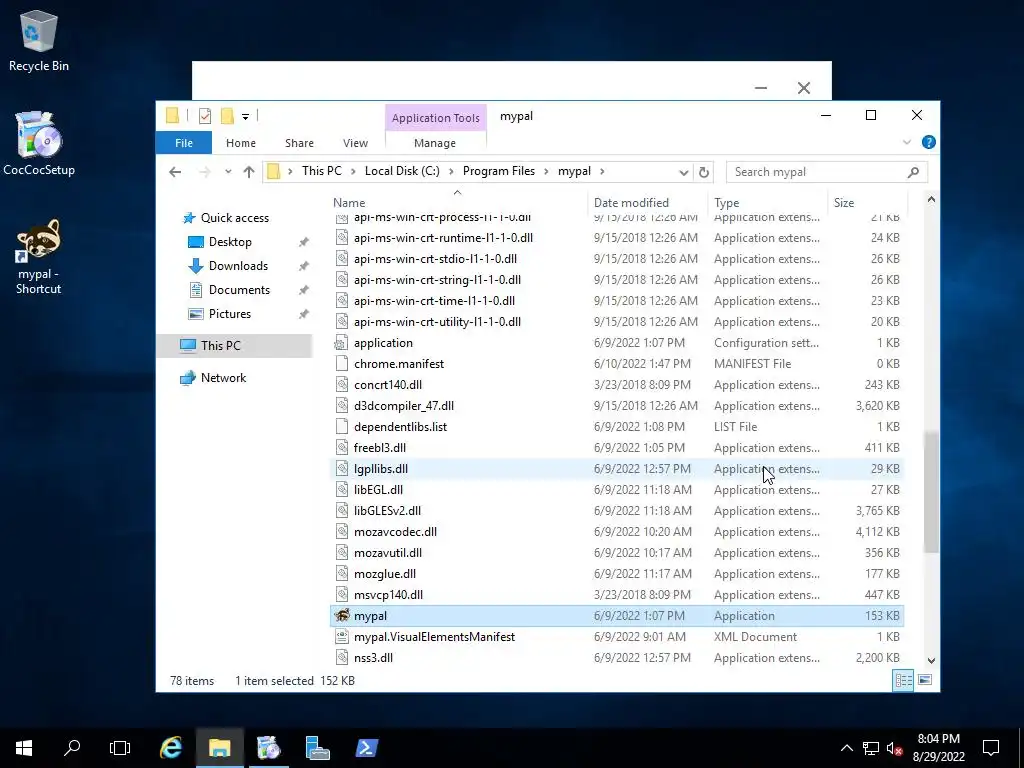This screenshot has height=768, width=1024.
Task: Select the application configuration settings file
Action: pyautogui.click(x=616, y=343)
